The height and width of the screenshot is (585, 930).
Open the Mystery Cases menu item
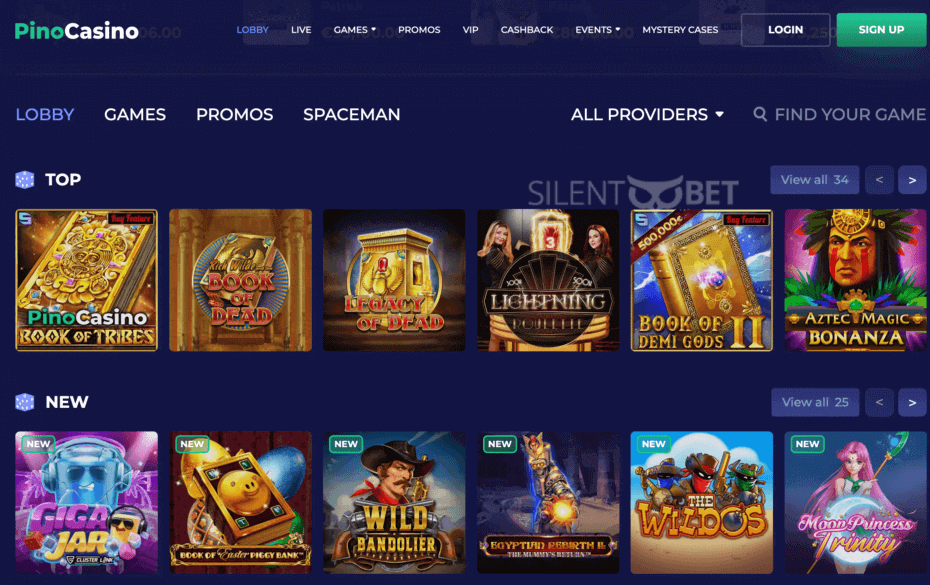coord(680,30)
